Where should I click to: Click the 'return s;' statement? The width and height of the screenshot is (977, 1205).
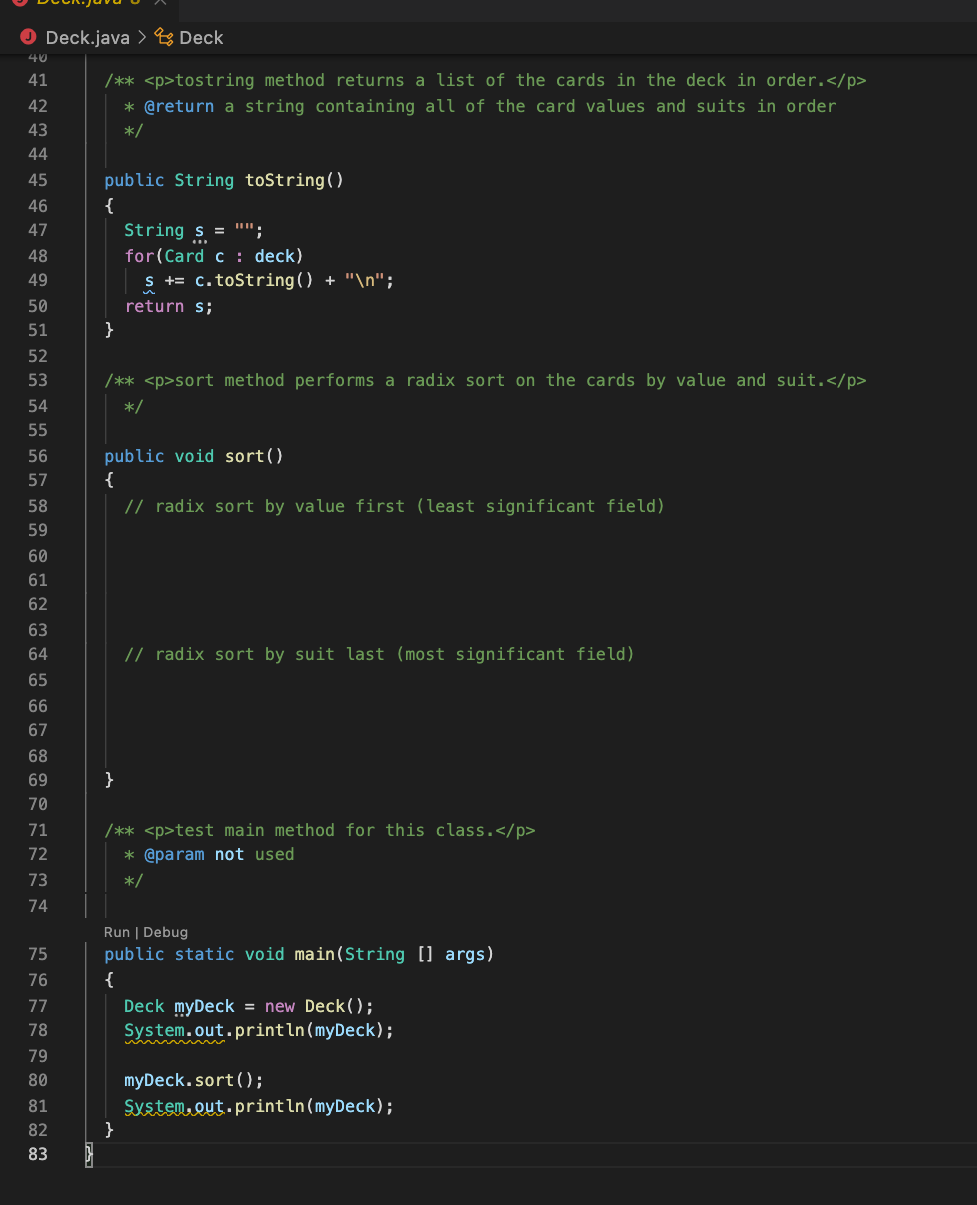pos(169,306)
